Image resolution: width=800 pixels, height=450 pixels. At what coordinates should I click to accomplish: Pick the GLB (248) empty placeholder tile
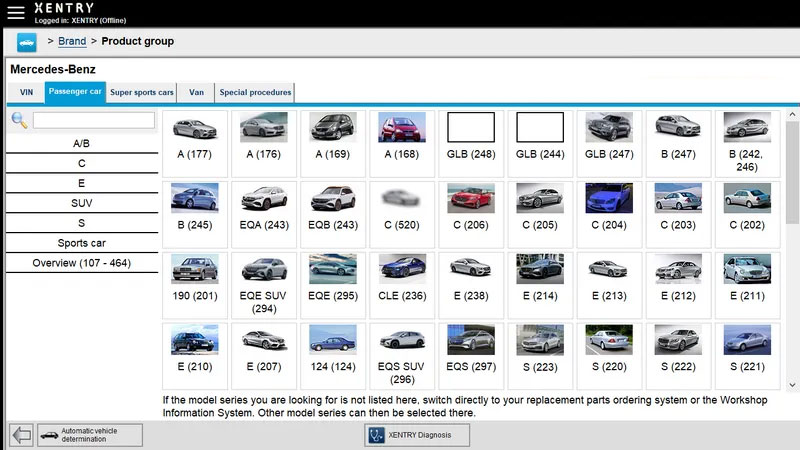(x=470, y=128)
